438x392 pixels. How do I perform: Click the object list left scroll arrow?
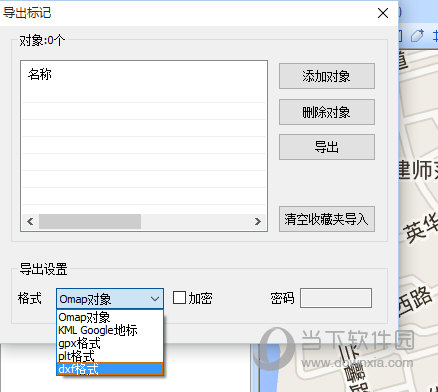pyautogui.click(x=30, y=221)
